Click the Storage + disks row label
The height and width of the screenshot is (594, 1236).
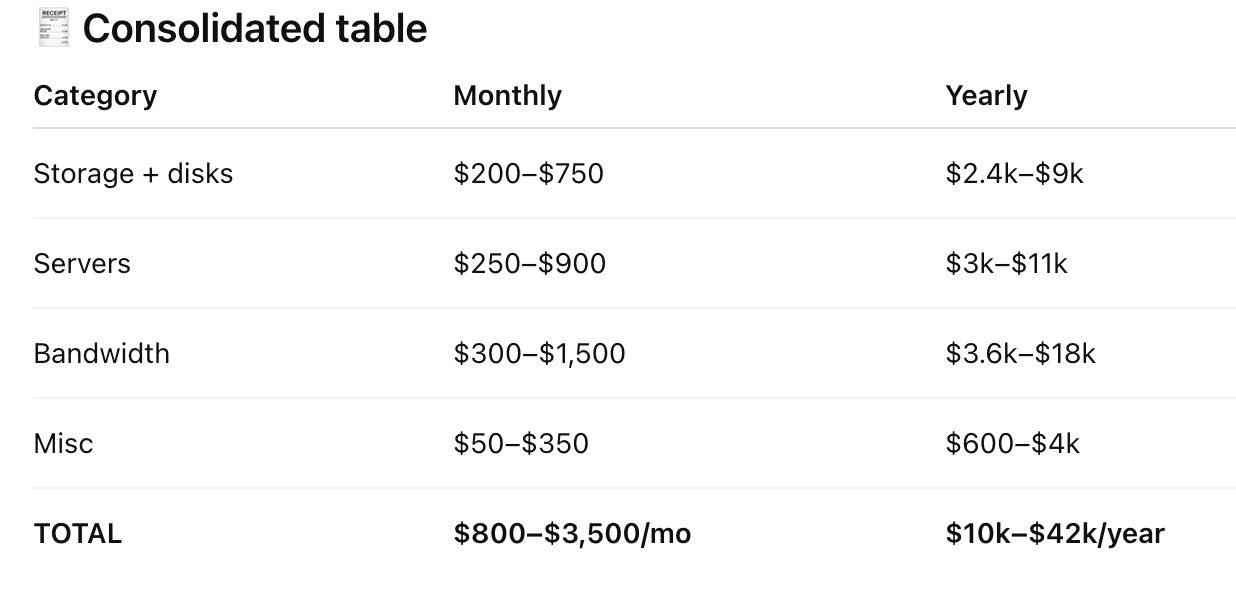133,174
